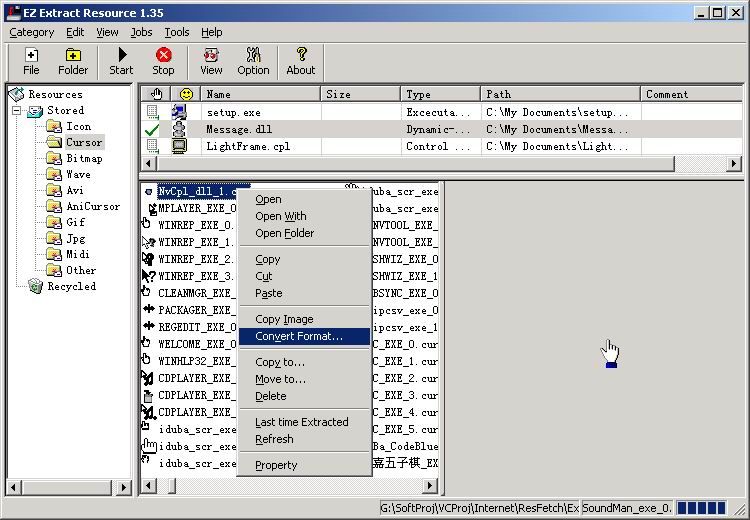This screenshot has height=520, width=750.
Task: Collapse the Stored tree node
Action: point(17,111)
